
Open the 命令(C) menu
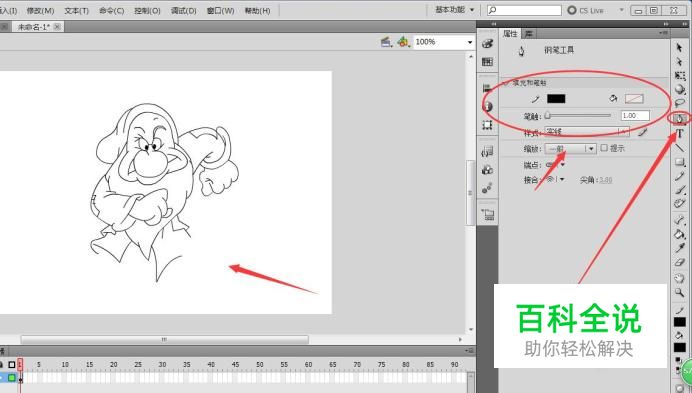(x=112, y=10)
